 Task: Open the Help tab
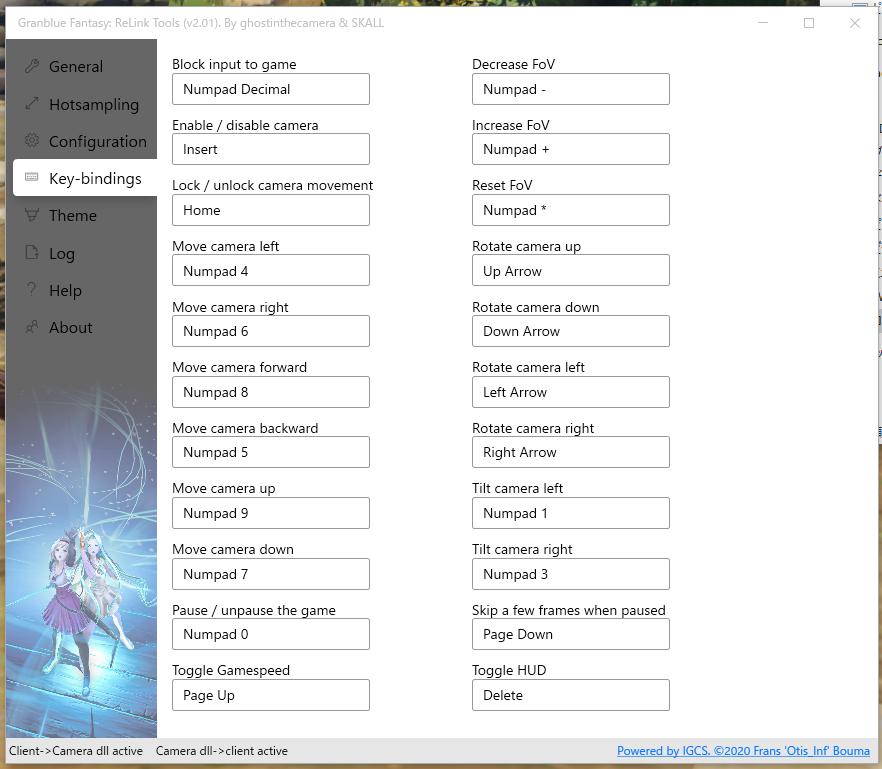pyautogui.click(x=84, y=290)
